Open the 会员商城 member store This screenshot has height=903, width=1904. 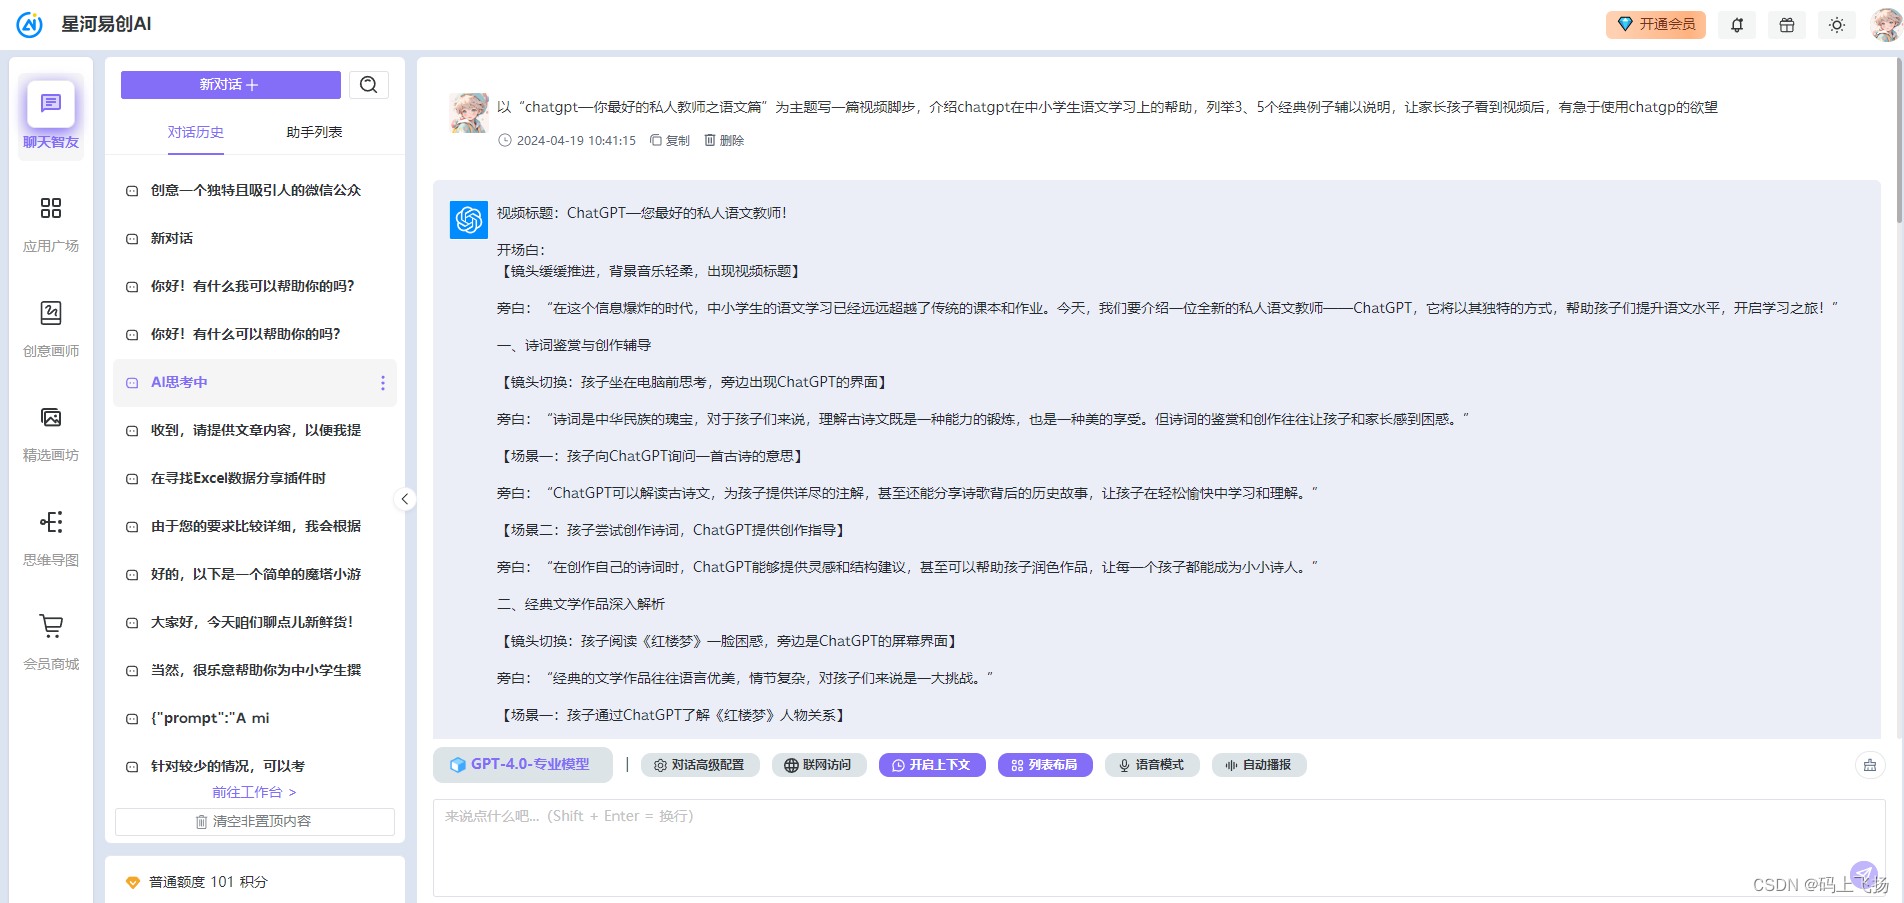[51, 641]
